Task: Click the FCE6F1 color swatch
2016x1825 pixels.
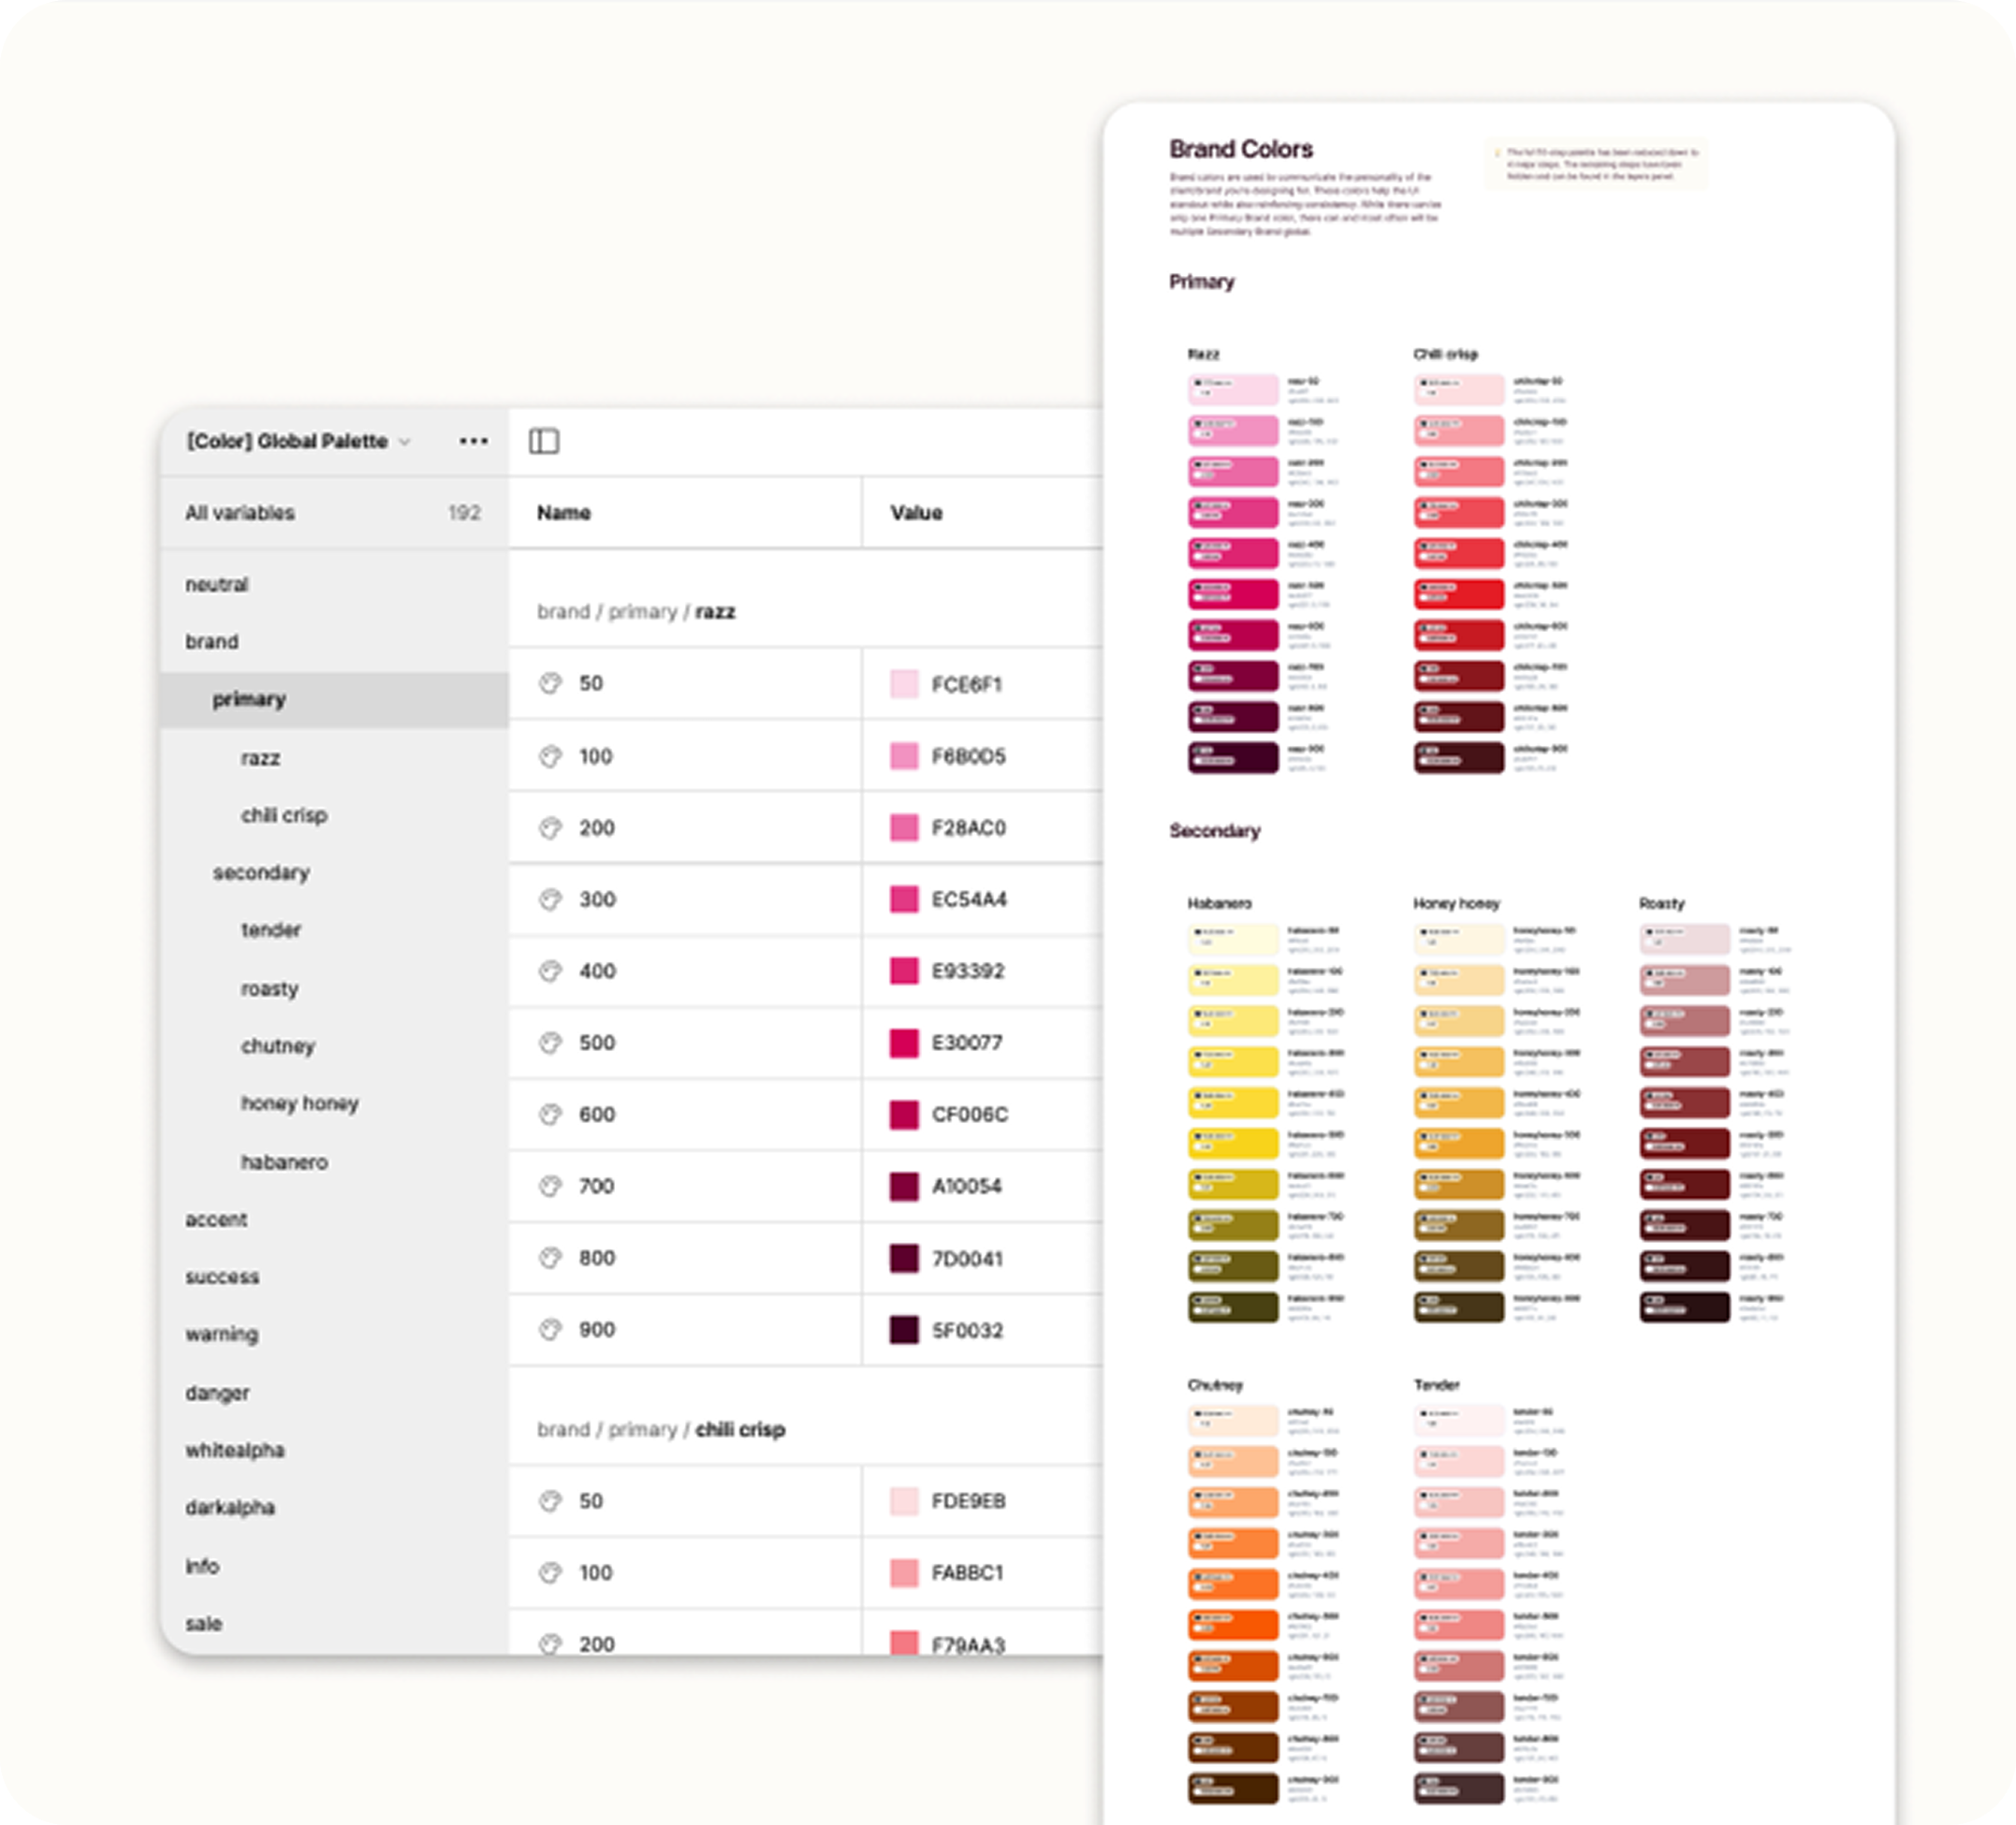Action: point(904,685)
